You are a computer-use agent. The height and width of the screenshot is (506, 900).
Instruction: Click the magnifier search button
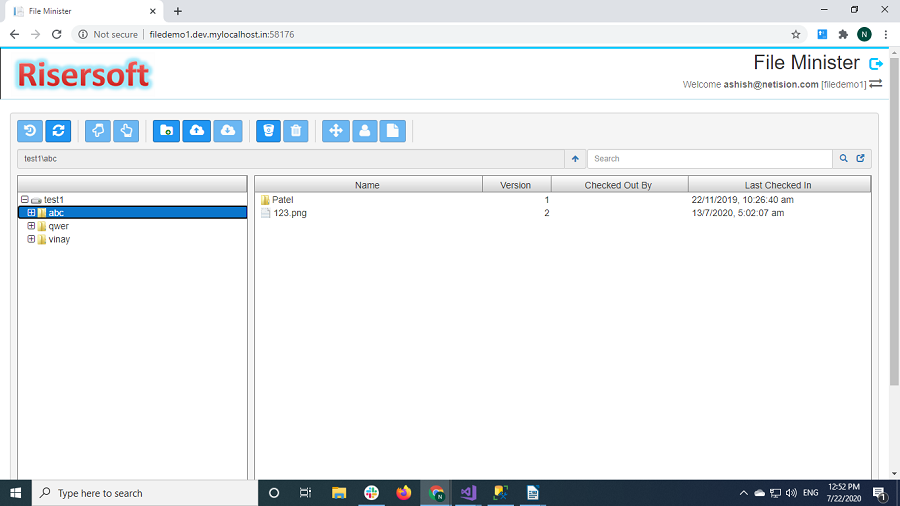(843, 159)
